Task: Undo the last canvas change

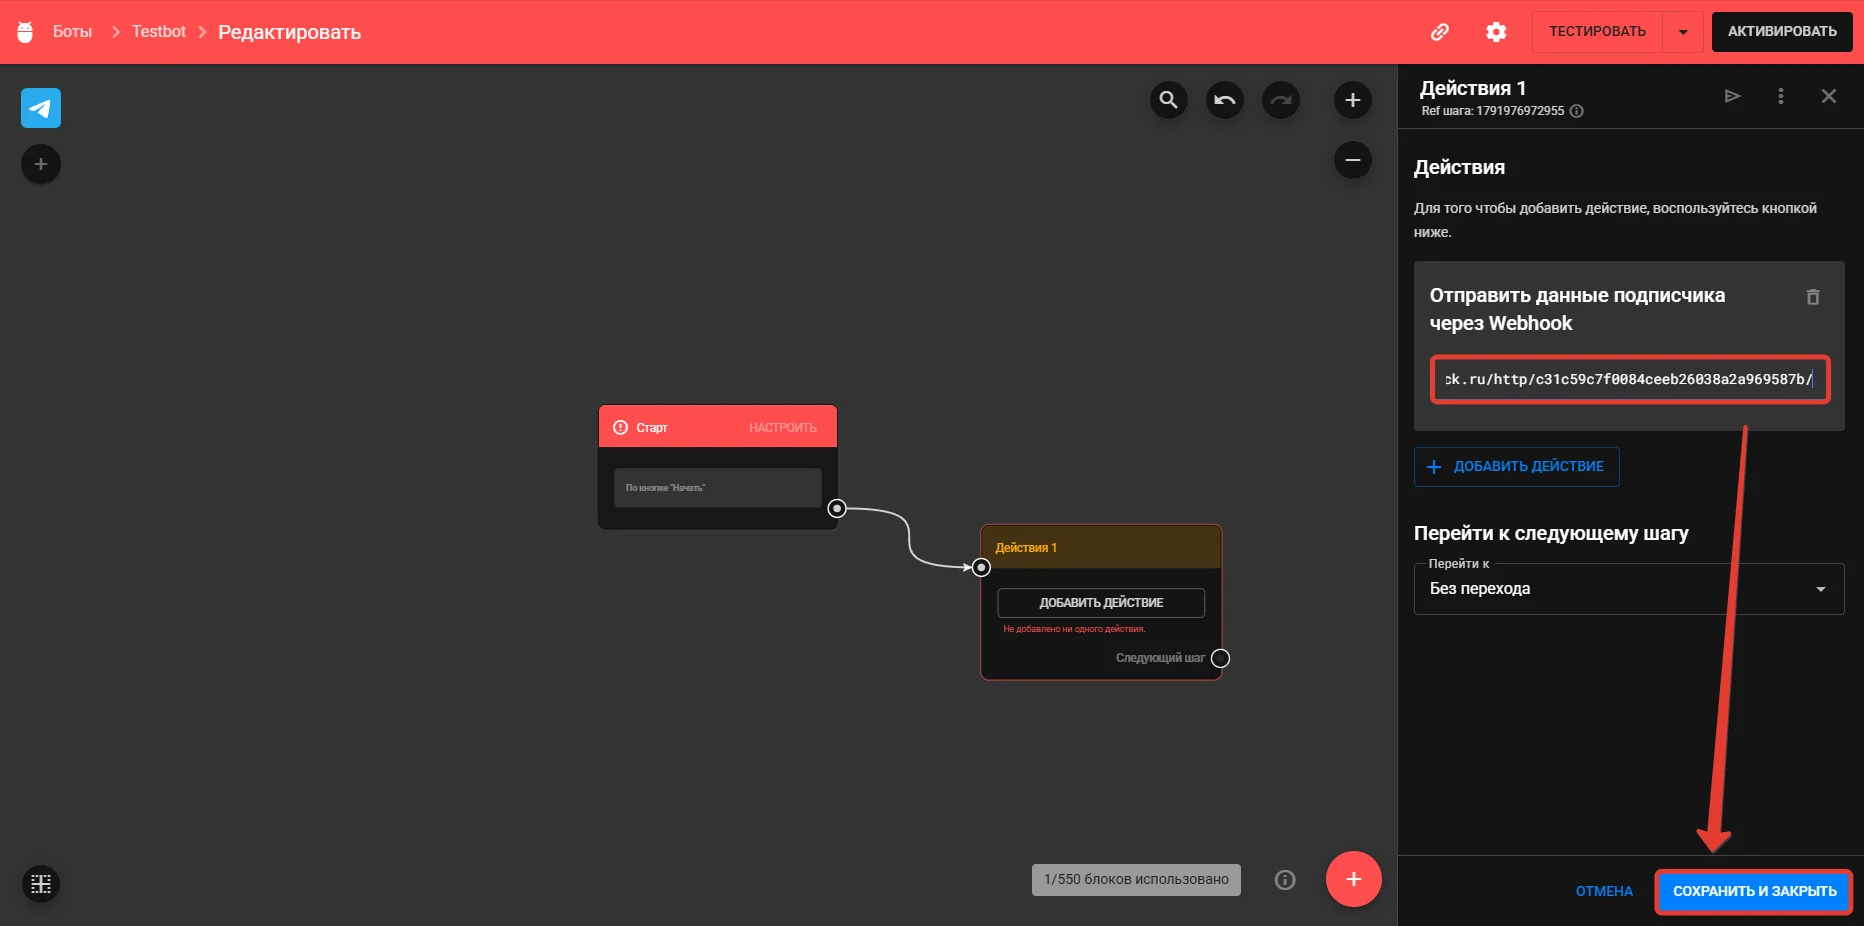Action: point(1224,100)
